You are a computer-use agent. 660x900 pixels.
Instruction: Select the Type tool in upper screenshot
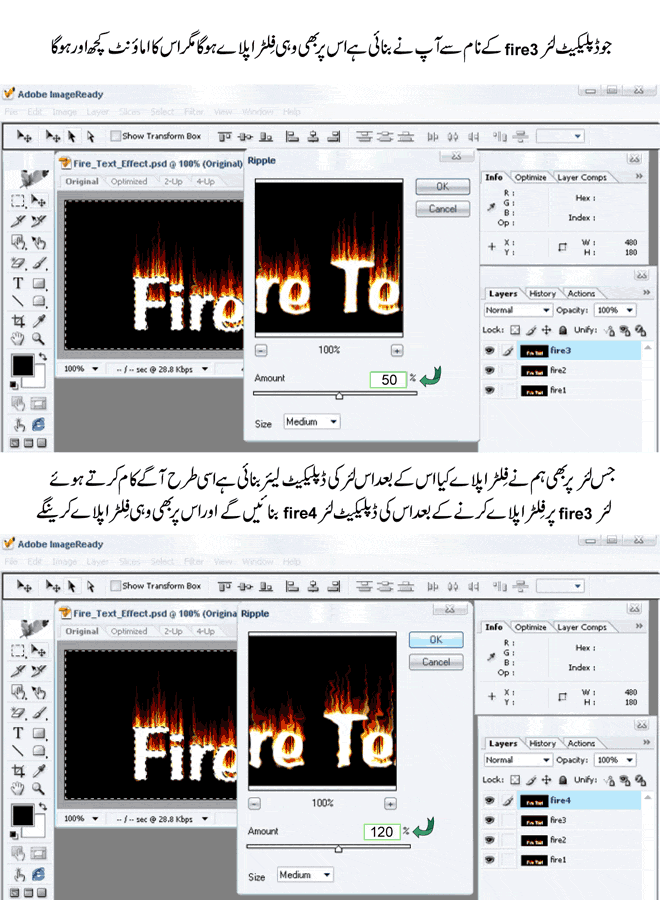18,283
